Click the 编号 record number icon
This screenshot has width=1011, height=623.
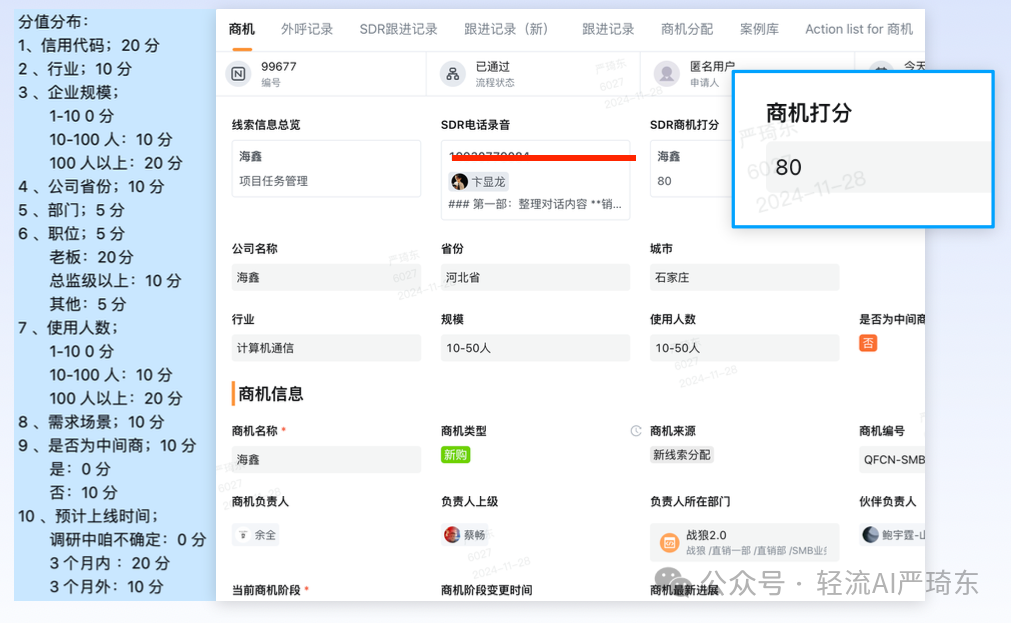tap(238, 74)
